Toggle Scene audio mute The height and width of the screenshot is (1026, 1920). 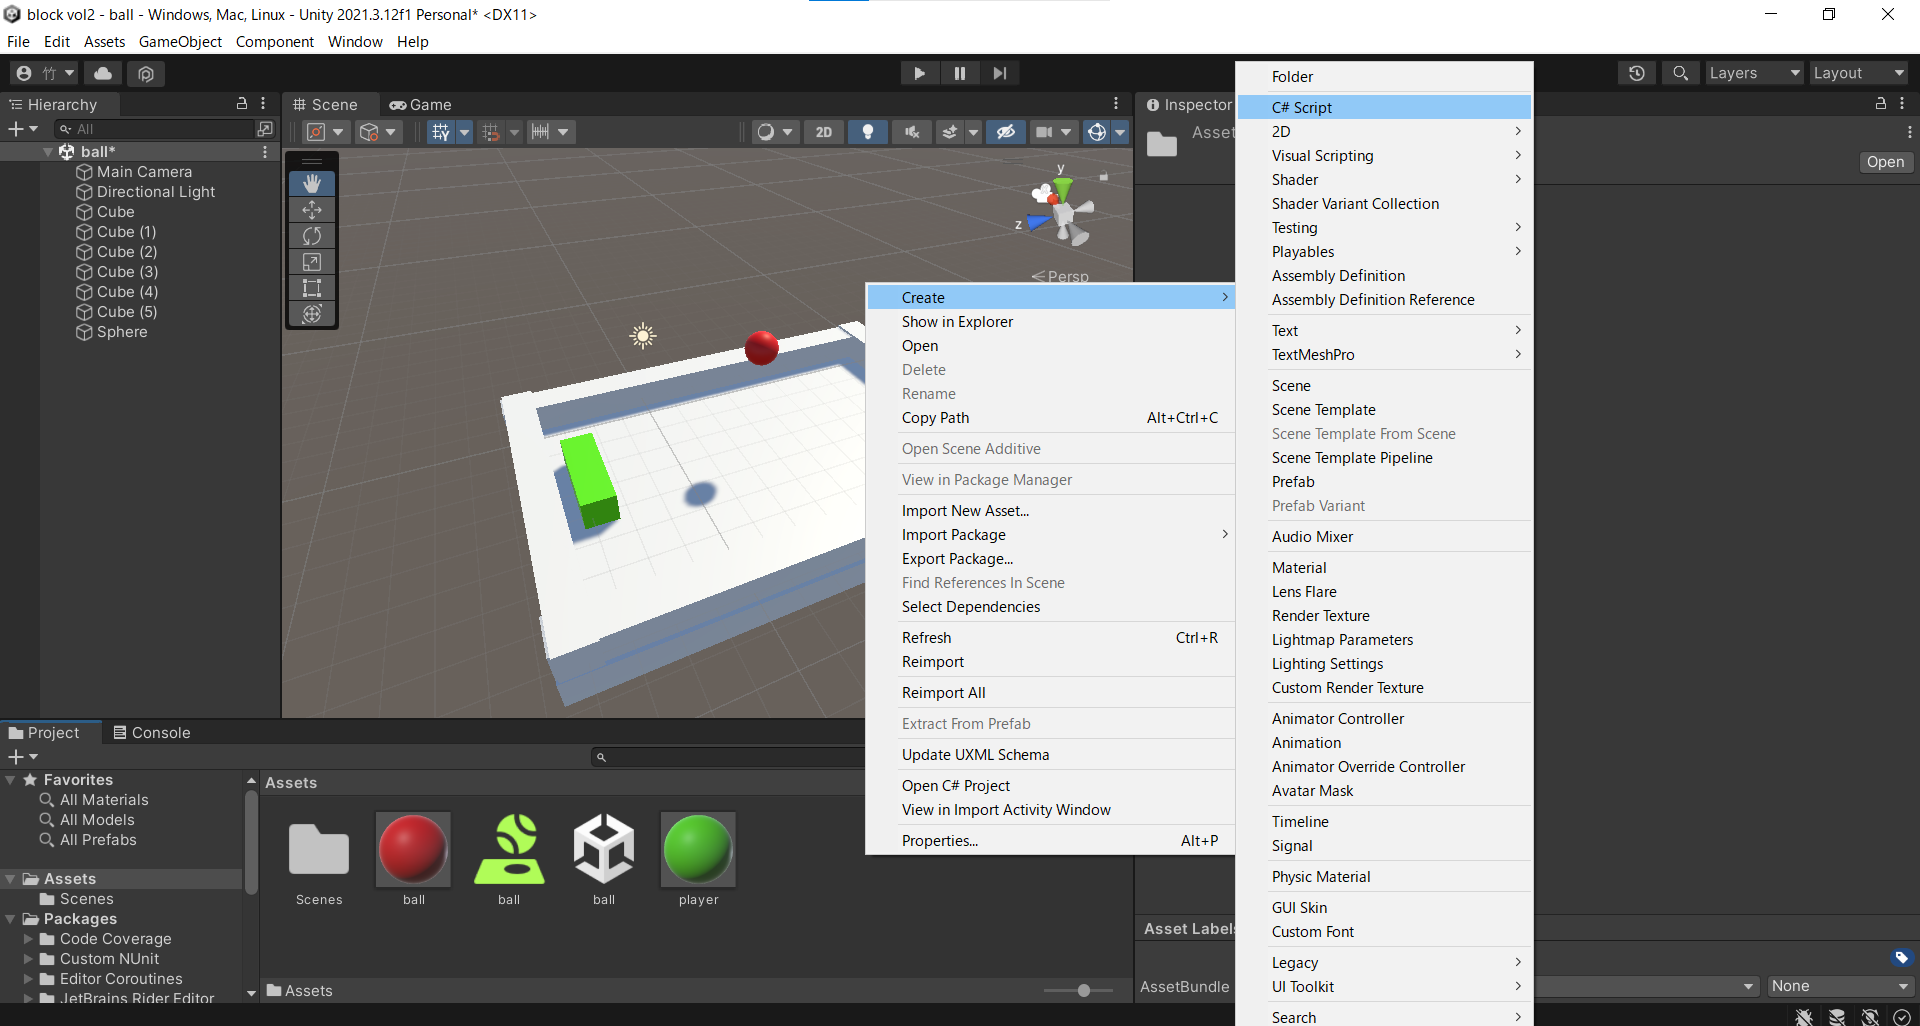tap(911, 132)
